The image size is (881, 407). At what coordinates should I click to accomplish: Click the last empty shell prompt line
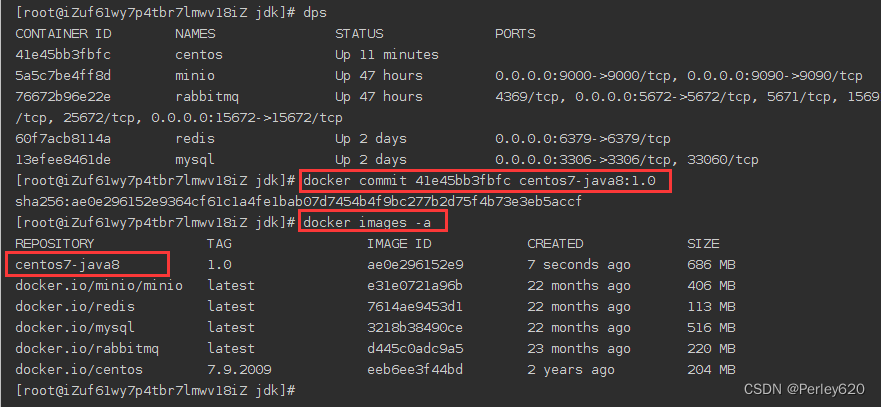point(156,391)
